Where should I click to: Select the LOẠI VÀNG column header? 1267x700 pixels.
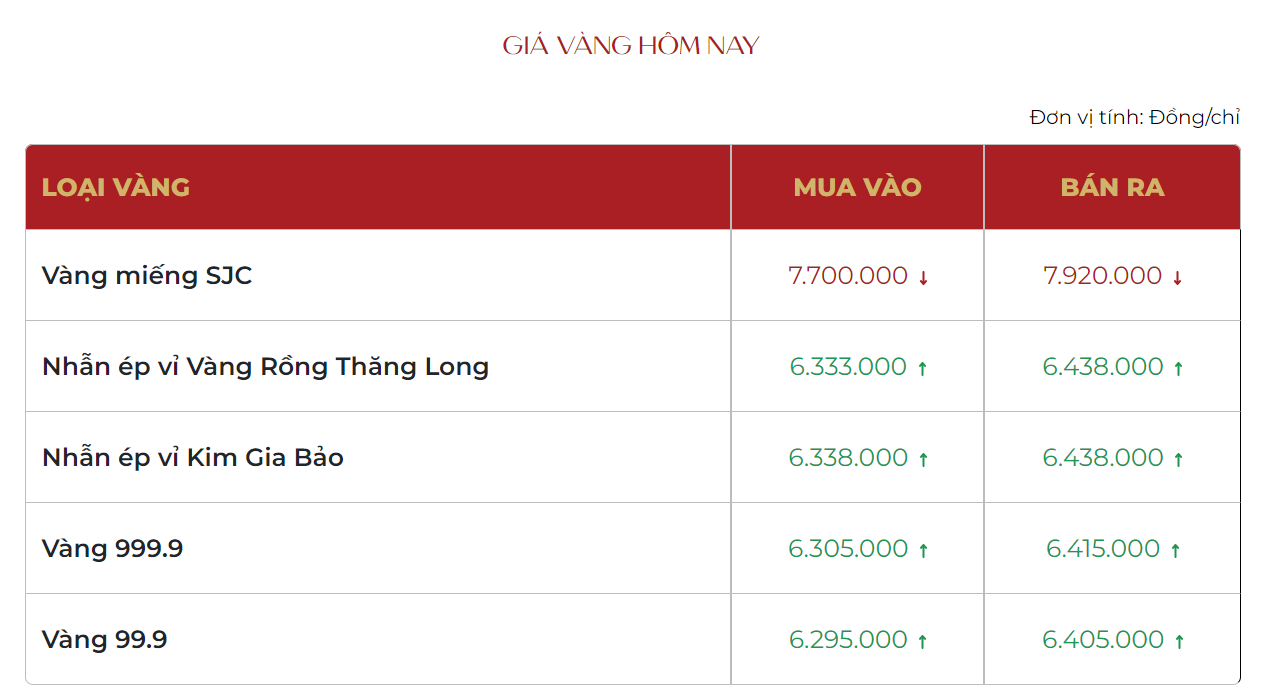coord(116,187)
